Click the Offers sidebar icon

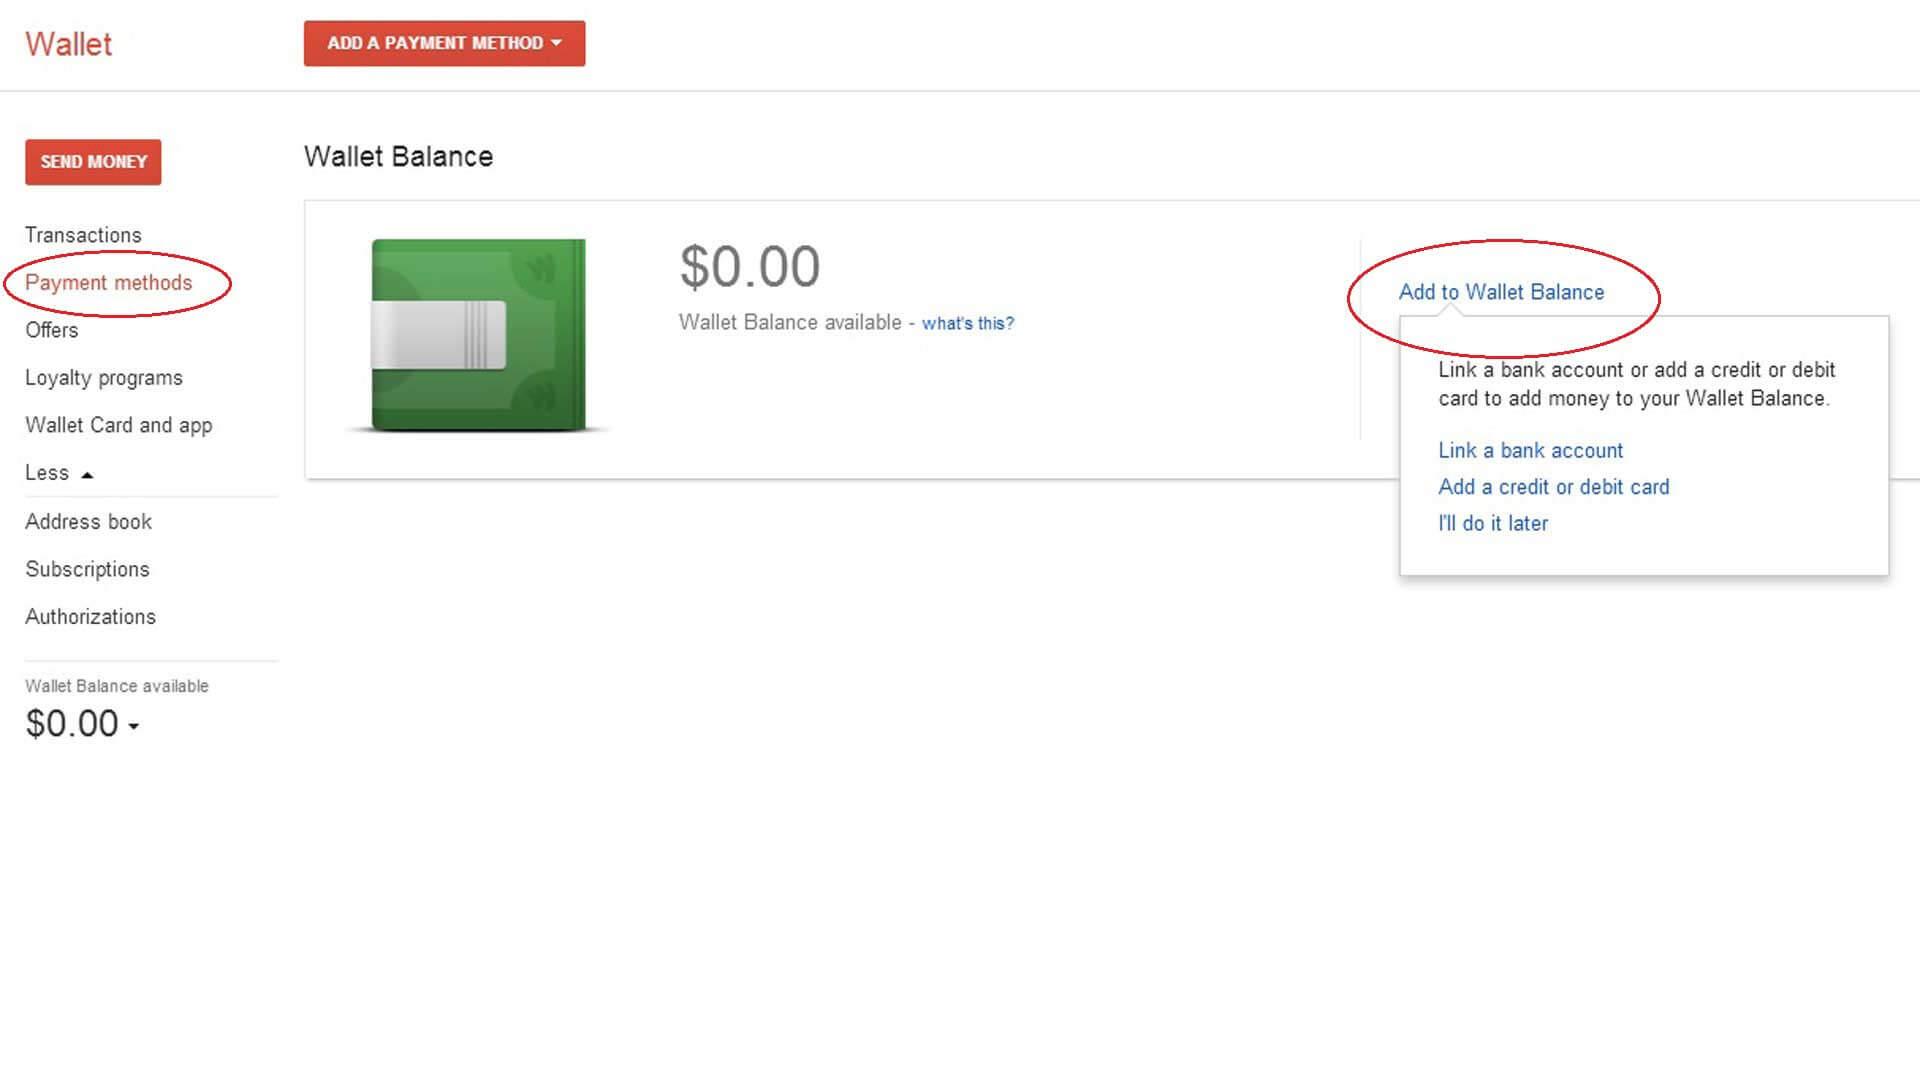49,330
